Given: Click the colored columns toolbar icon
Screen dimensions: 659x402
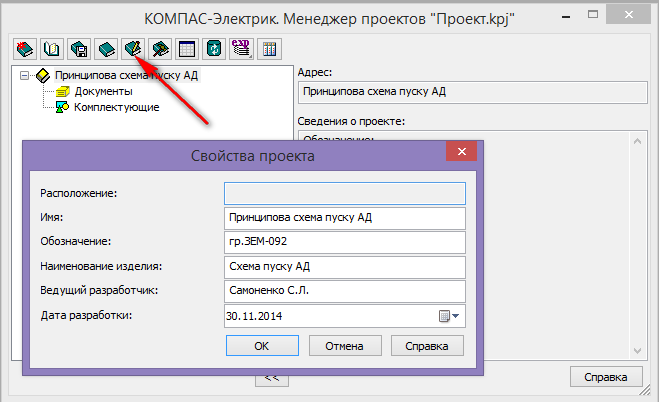Looking at the screenshot, I should [269, 49].
